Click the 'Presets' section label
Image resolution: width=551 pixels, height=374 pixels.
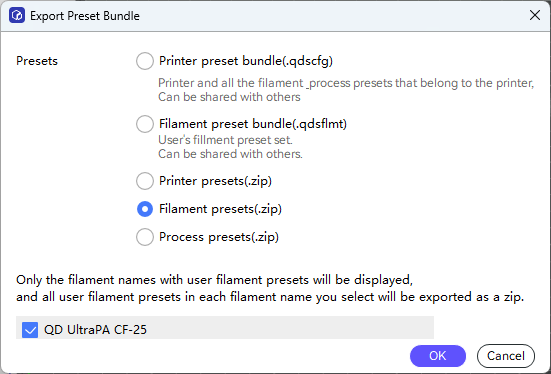37,61
